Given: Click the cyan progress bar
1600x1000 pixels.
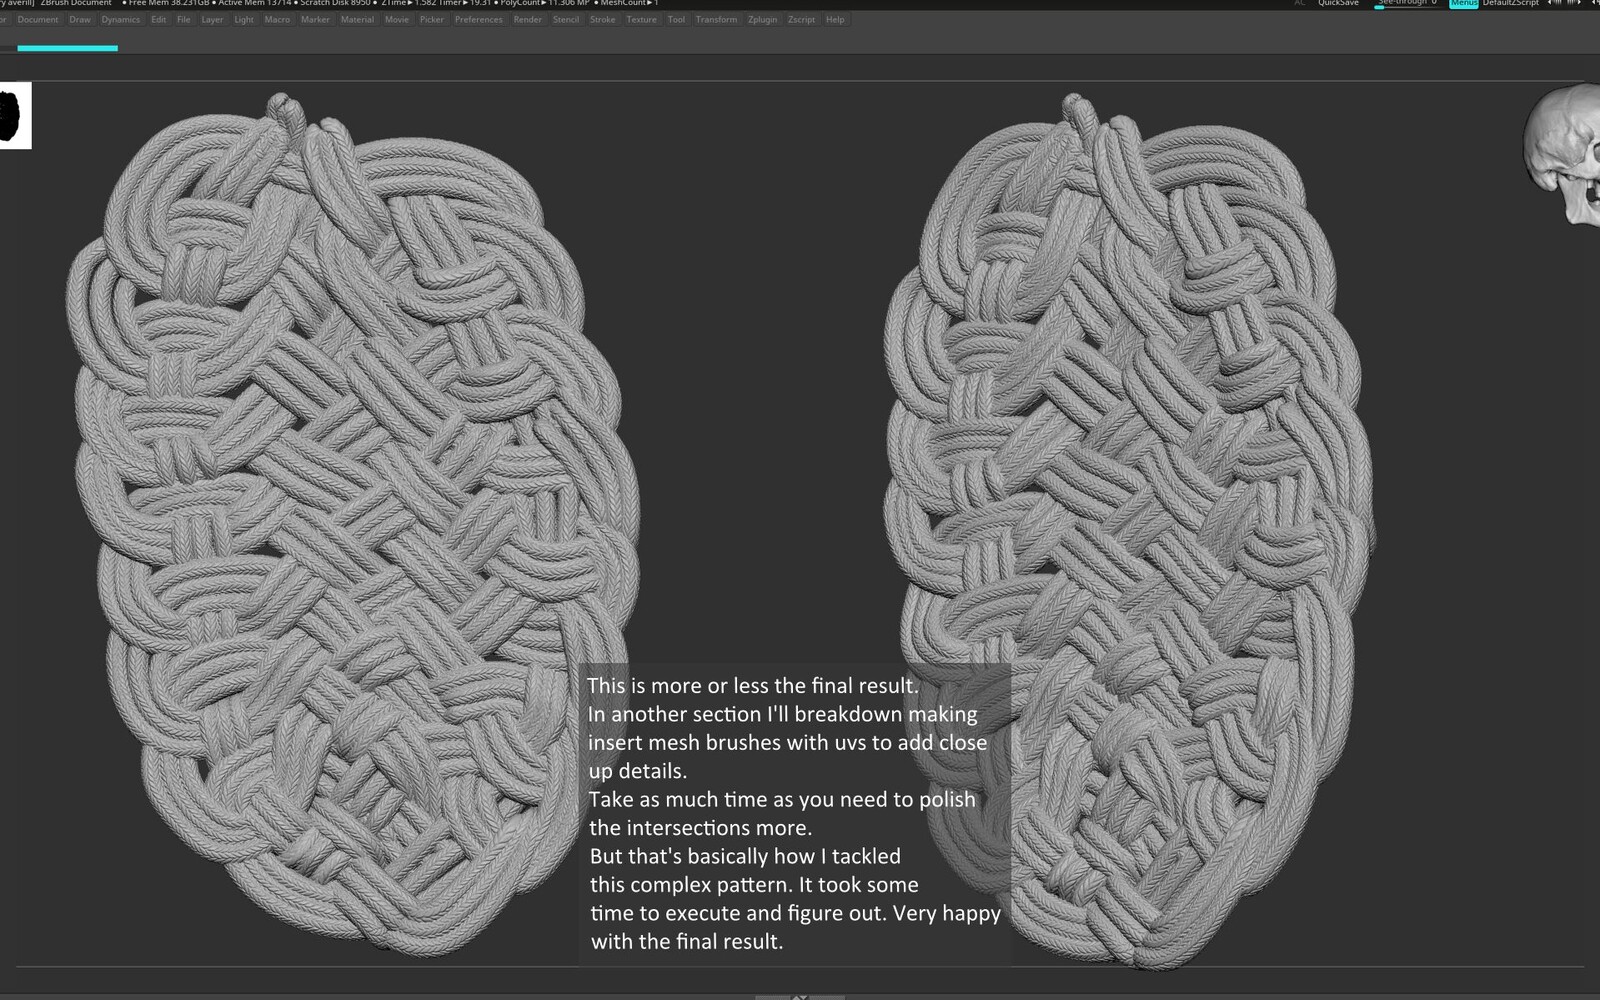Looking at the screenshot, I should coord(68,47).
